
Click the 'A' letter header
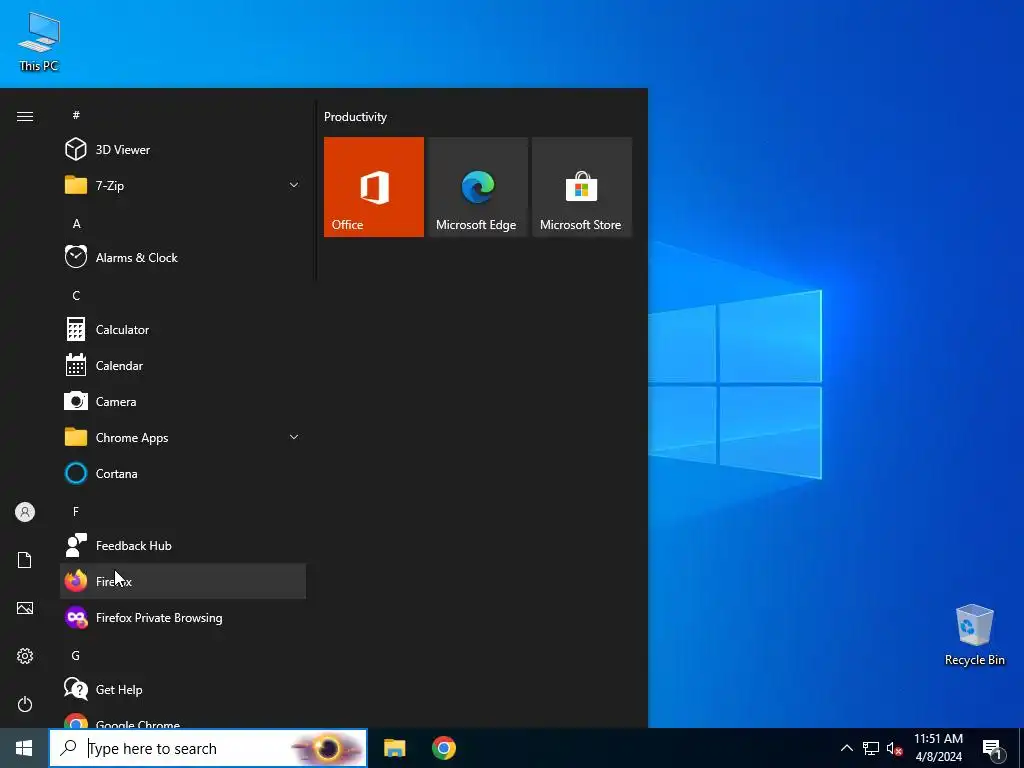(76, 223)
